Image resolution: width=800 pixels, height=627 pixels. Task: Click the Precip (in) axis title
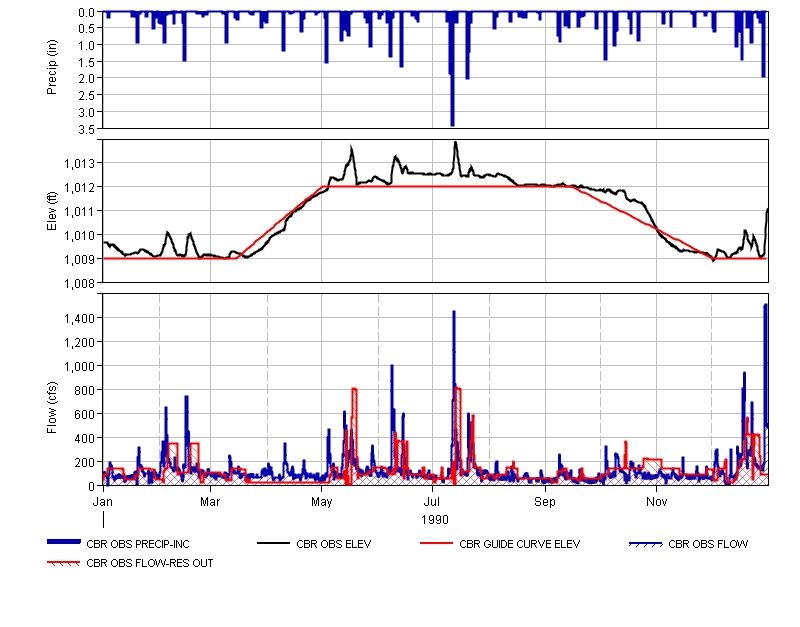tap(52, 67)
